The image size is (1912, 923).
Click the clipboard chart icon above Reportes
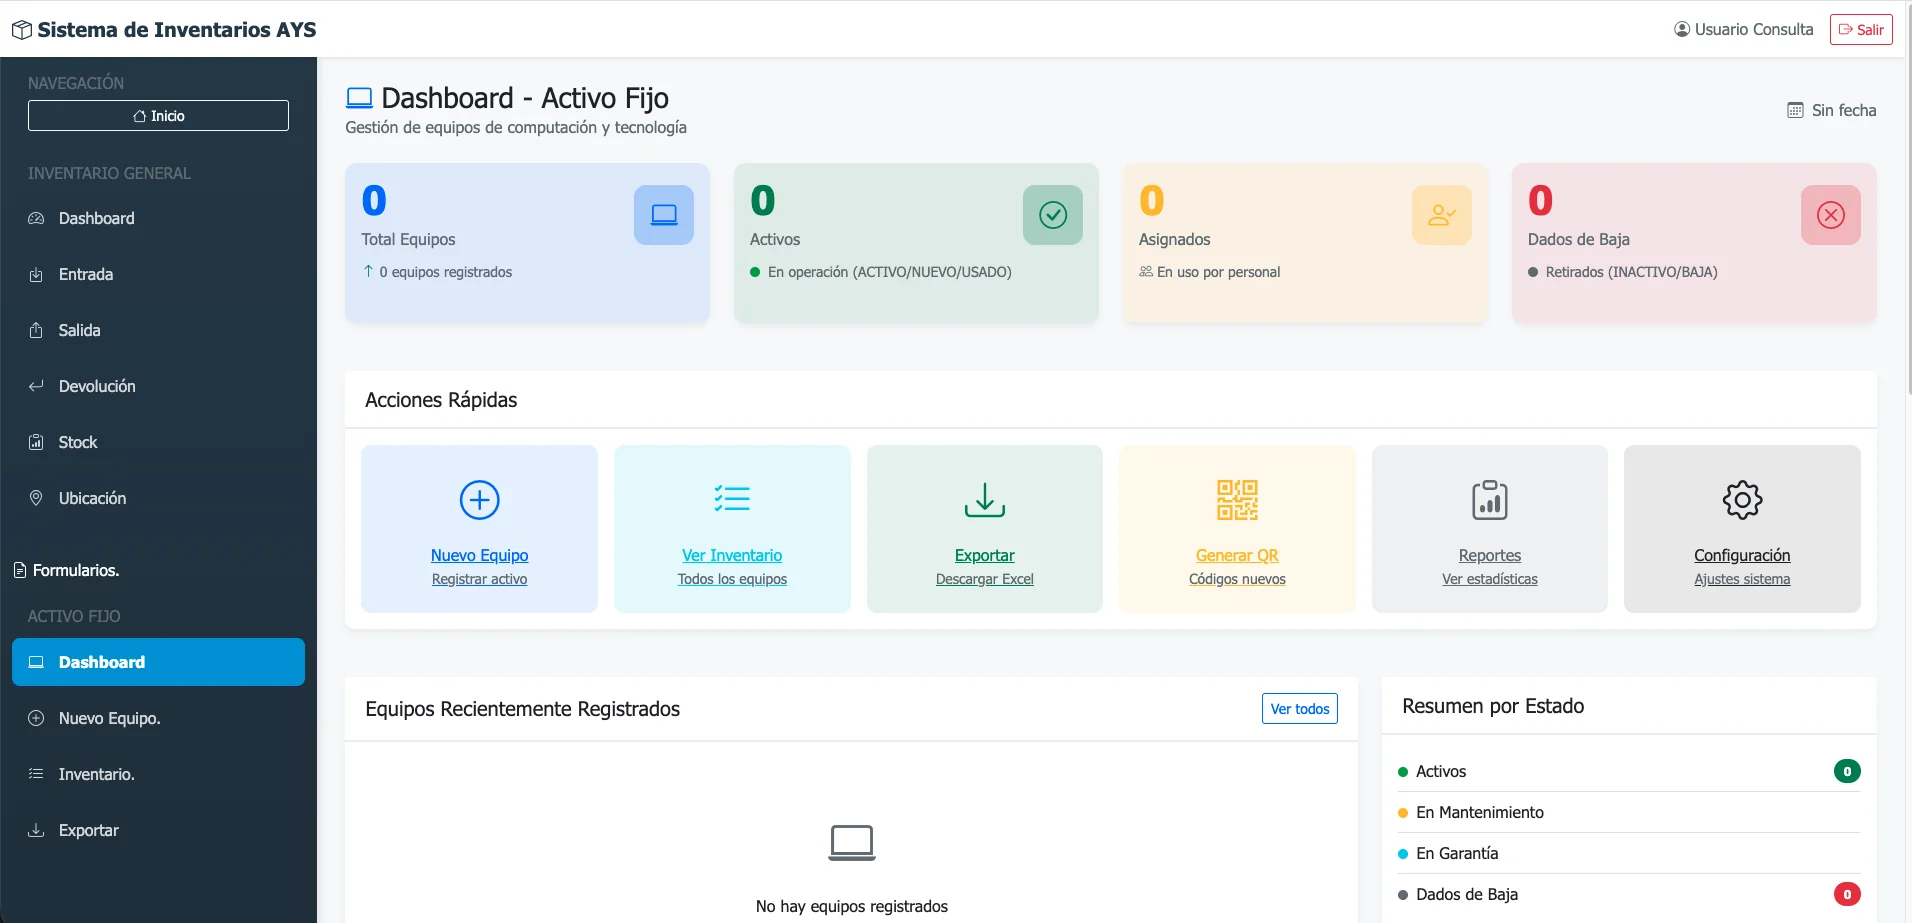coord(1490,500)
